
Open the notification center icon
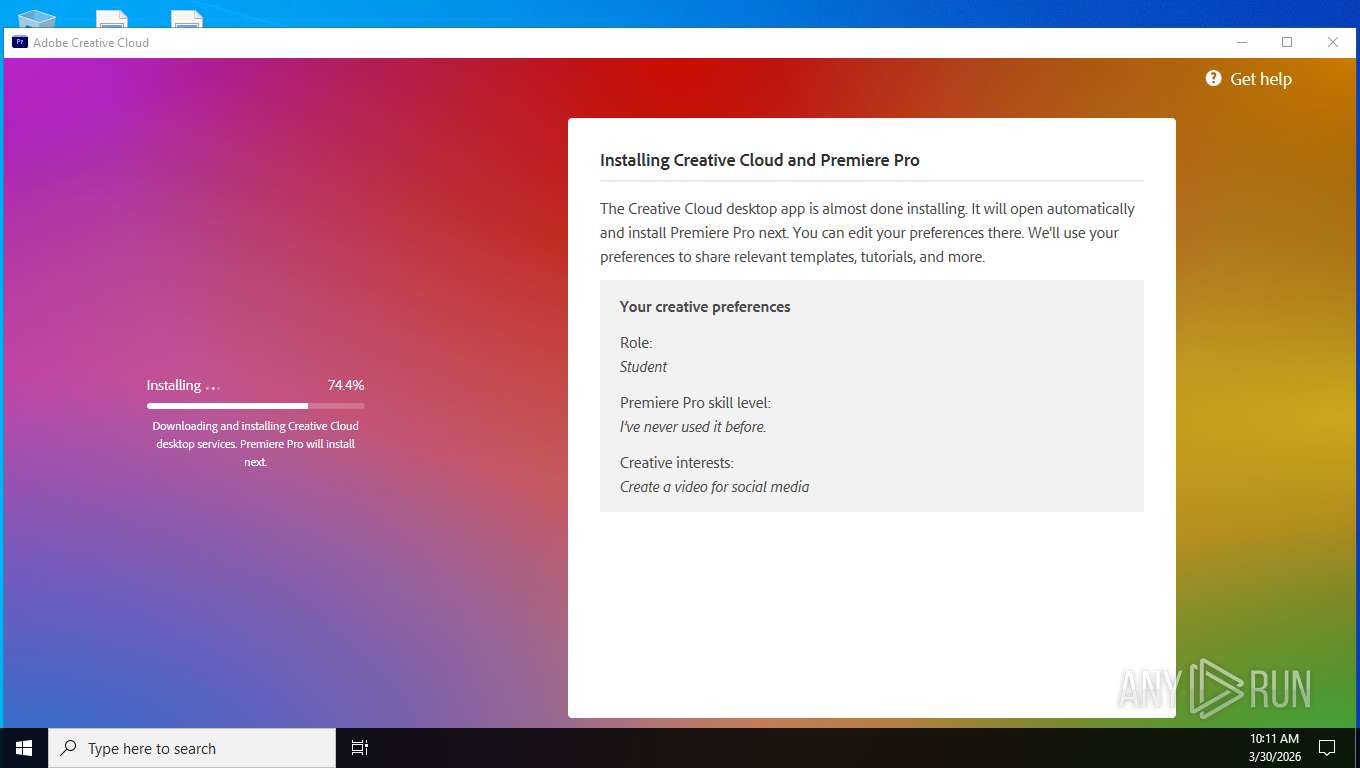tap(1327, 748)
